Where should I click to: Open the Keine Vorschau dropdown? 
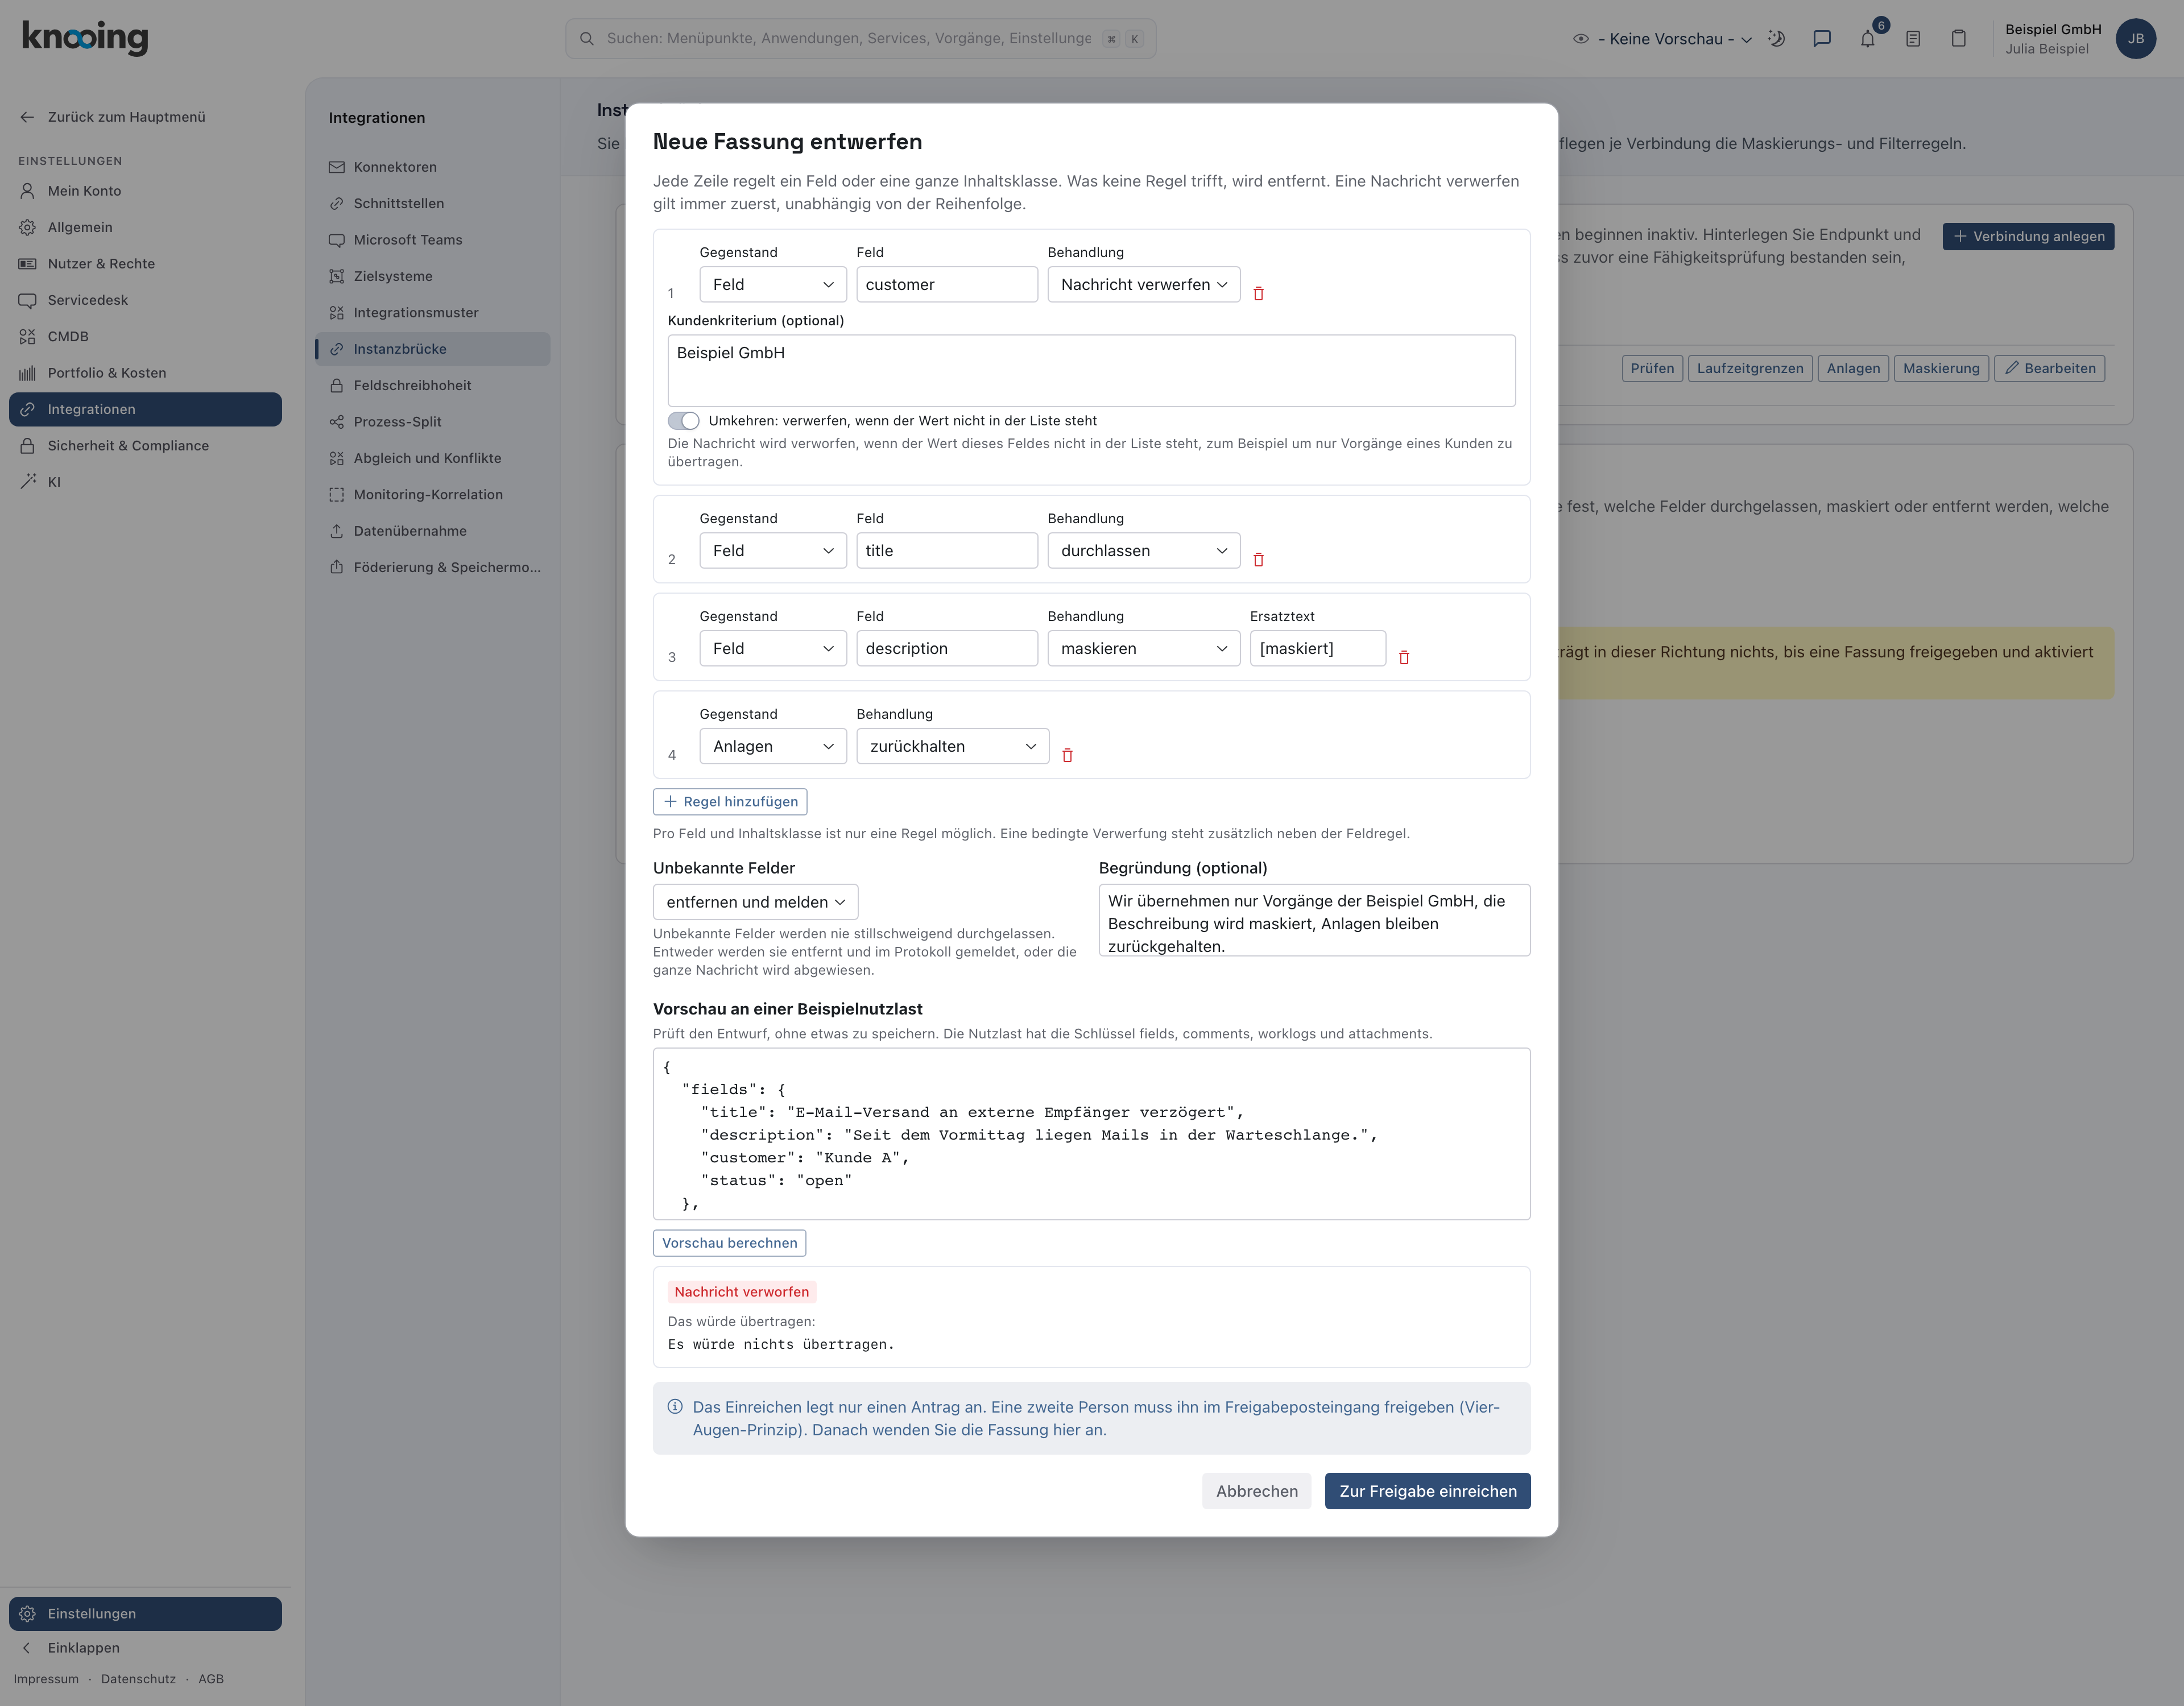[x=1663, y=39]
